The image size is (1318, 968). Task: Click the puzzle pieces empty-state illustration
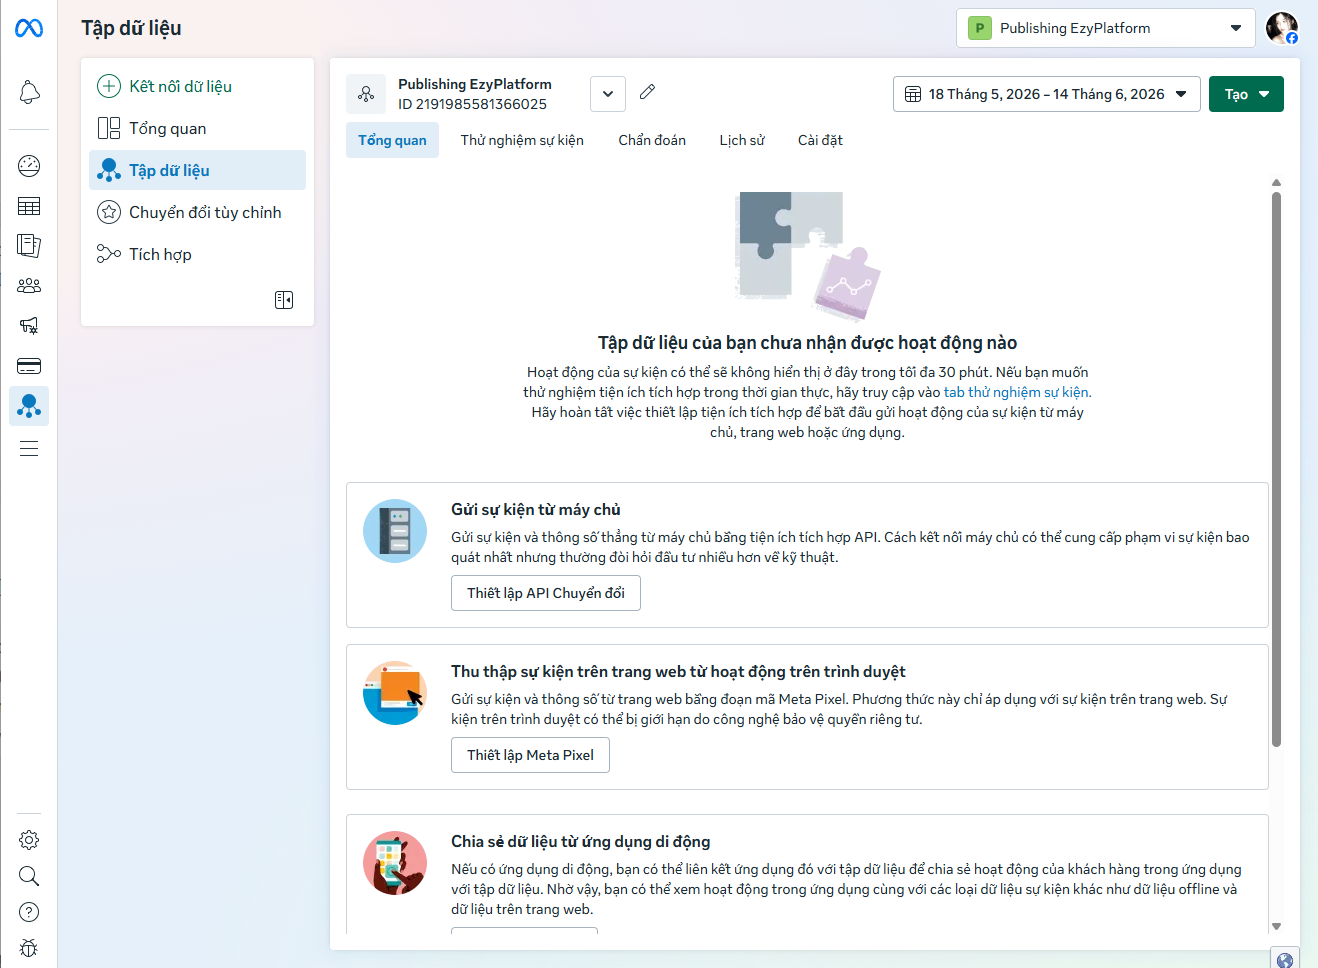click(x=807, y=256)
